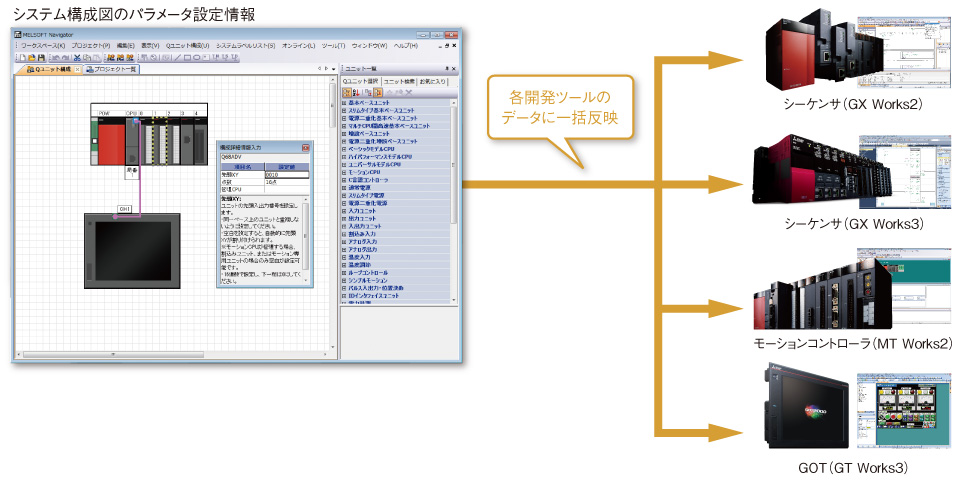
Task: Expand the スリムタイプ基本ベースユニット category
Action: click(x=345, y=110)
